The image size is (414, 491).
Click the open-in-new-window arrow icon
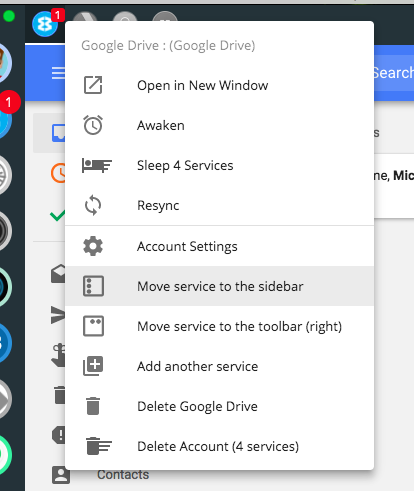pyautogui.click(x=93, y=85)
